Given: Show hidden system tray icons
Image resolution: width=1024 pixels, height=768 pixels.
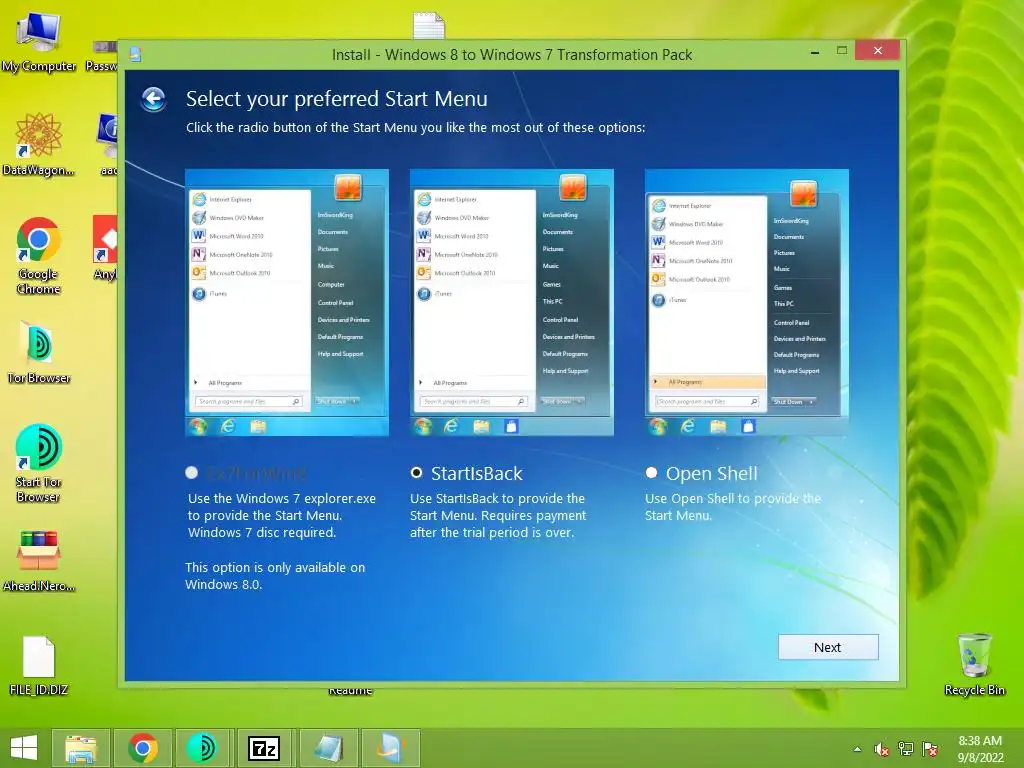Looking at the screenshot, I should pos(857,749).
